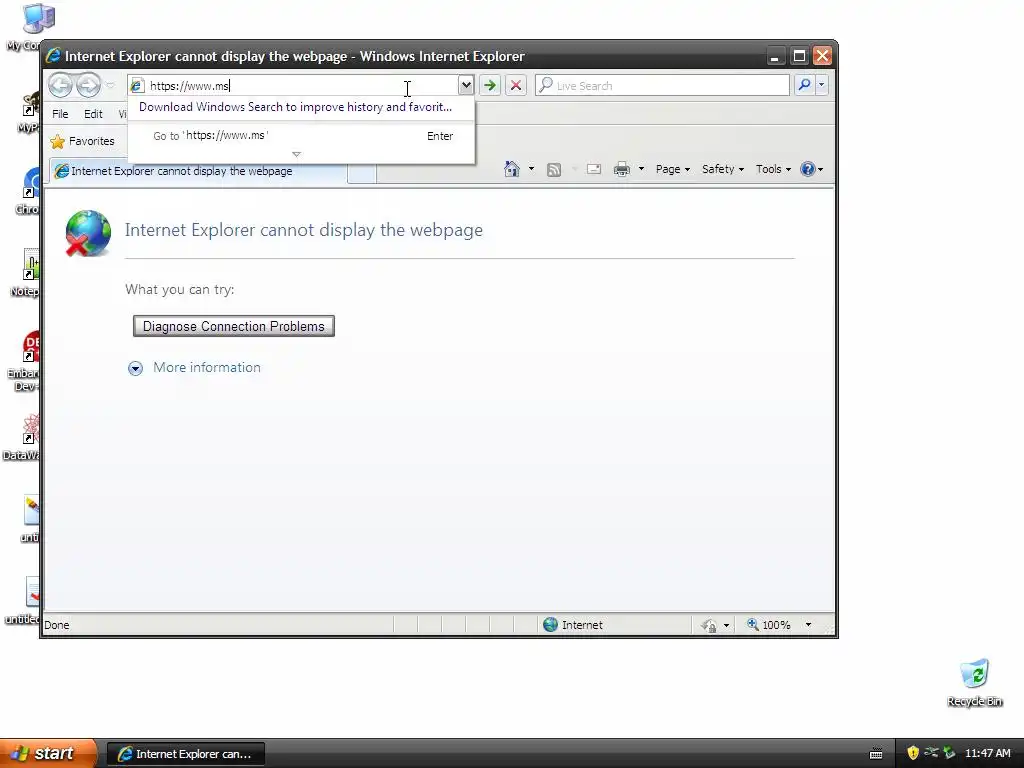Screen dimensions: 1024x768
Task: Open the File menu
Action: [60, 114]
